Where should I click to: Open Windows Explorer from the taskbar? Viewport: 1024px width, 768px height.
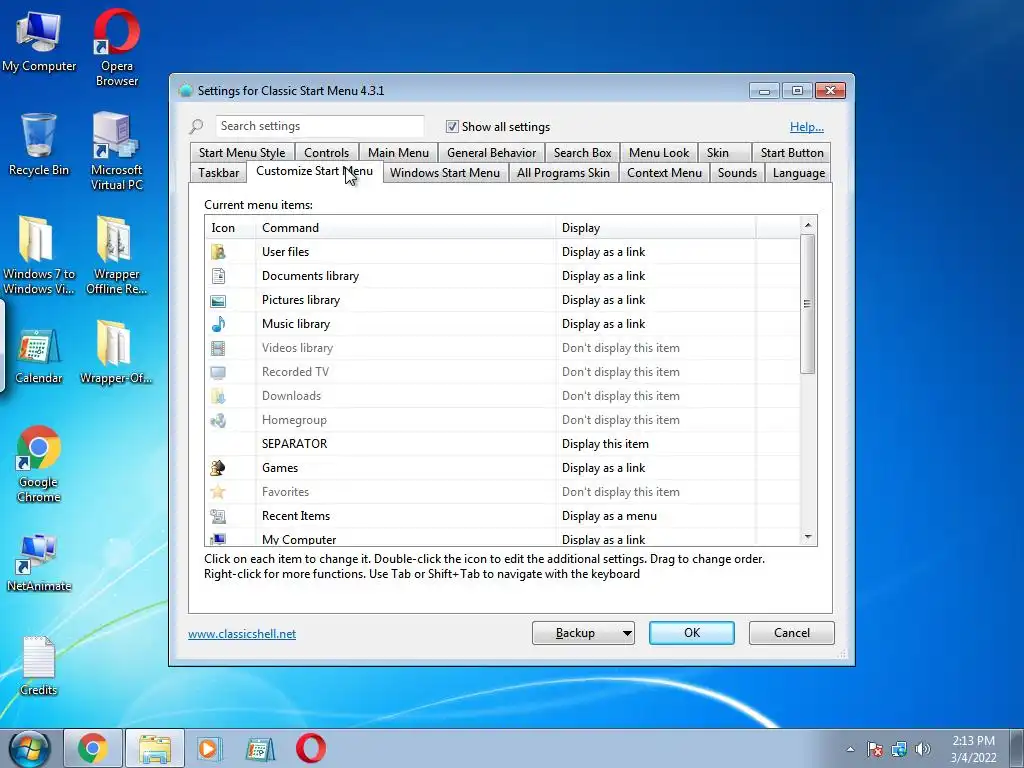point(154,748)
